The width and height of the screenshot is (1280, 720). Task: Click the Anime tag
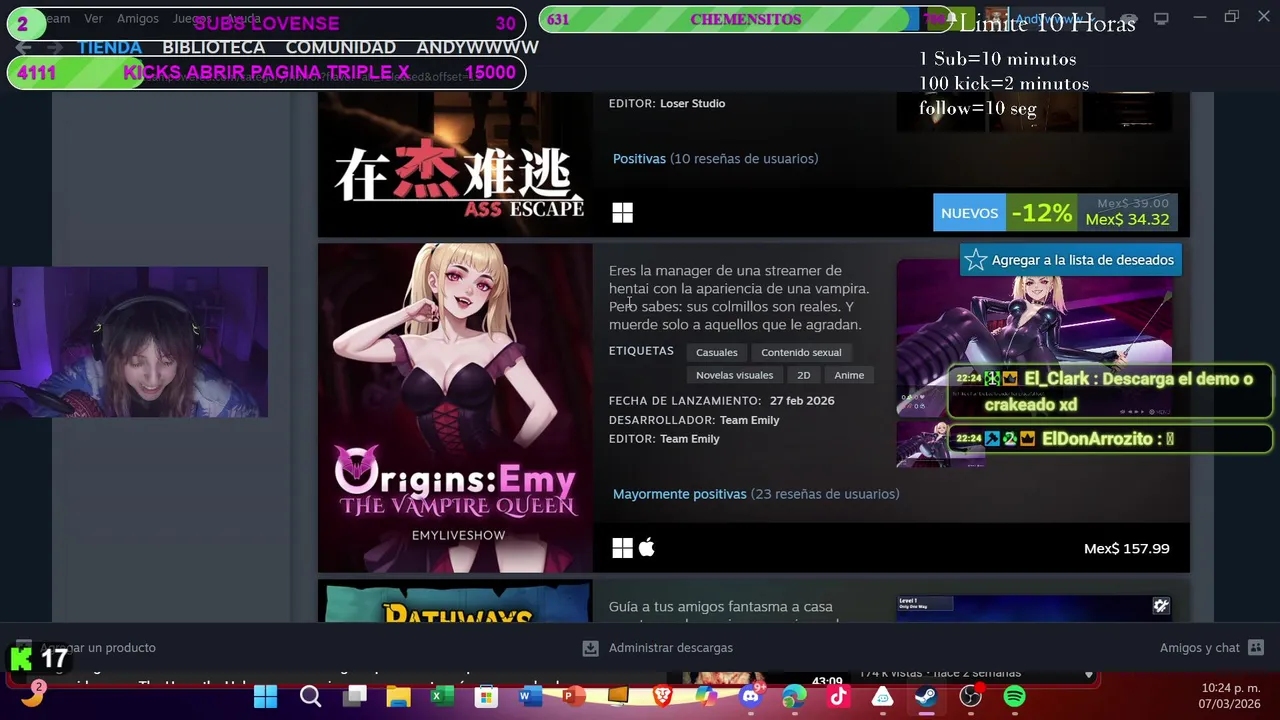[849, 375]
